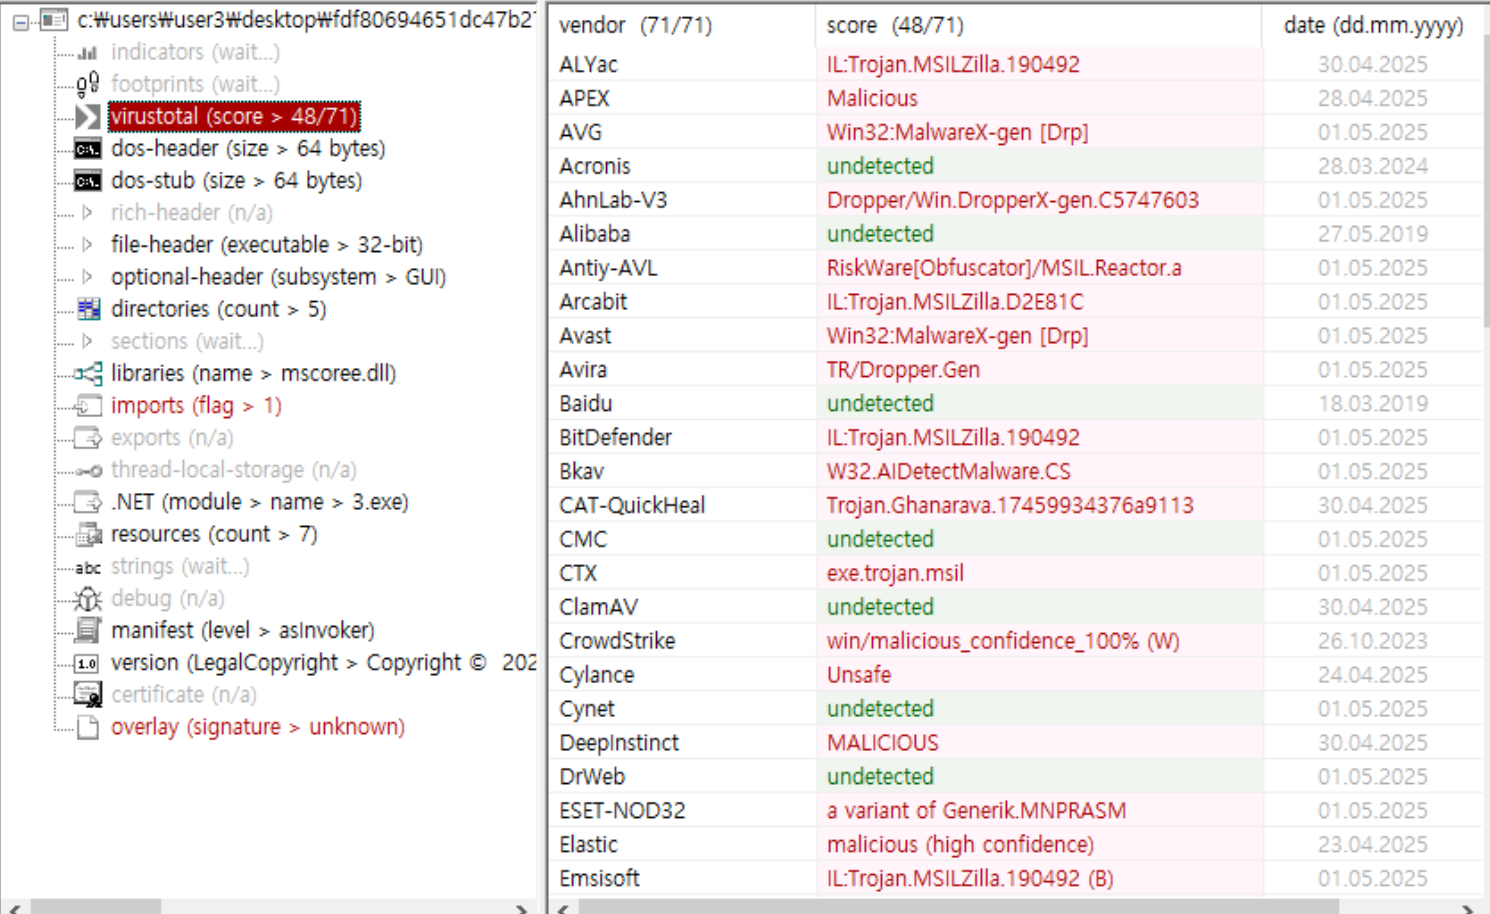This screenshot has height=914, width=1490.
Task: Select dos-header (size > 64 bytes)
Action: [248, 149]
